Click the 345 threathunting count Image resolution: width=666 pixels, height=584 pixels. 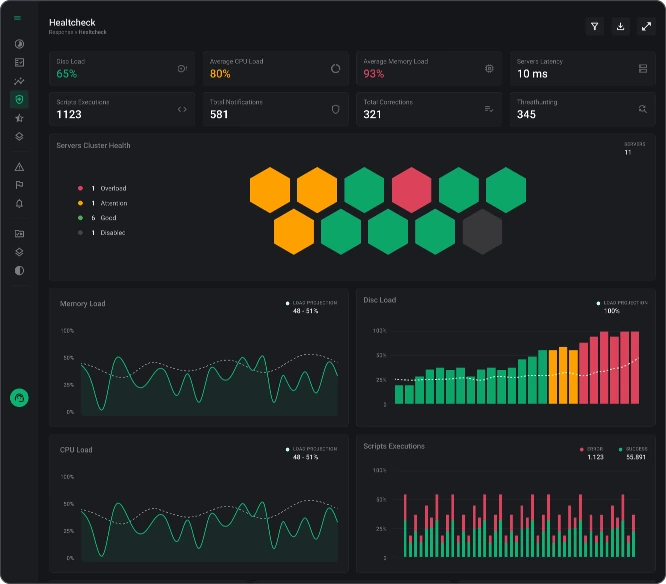pyautogui.click(x=526, y=114)
